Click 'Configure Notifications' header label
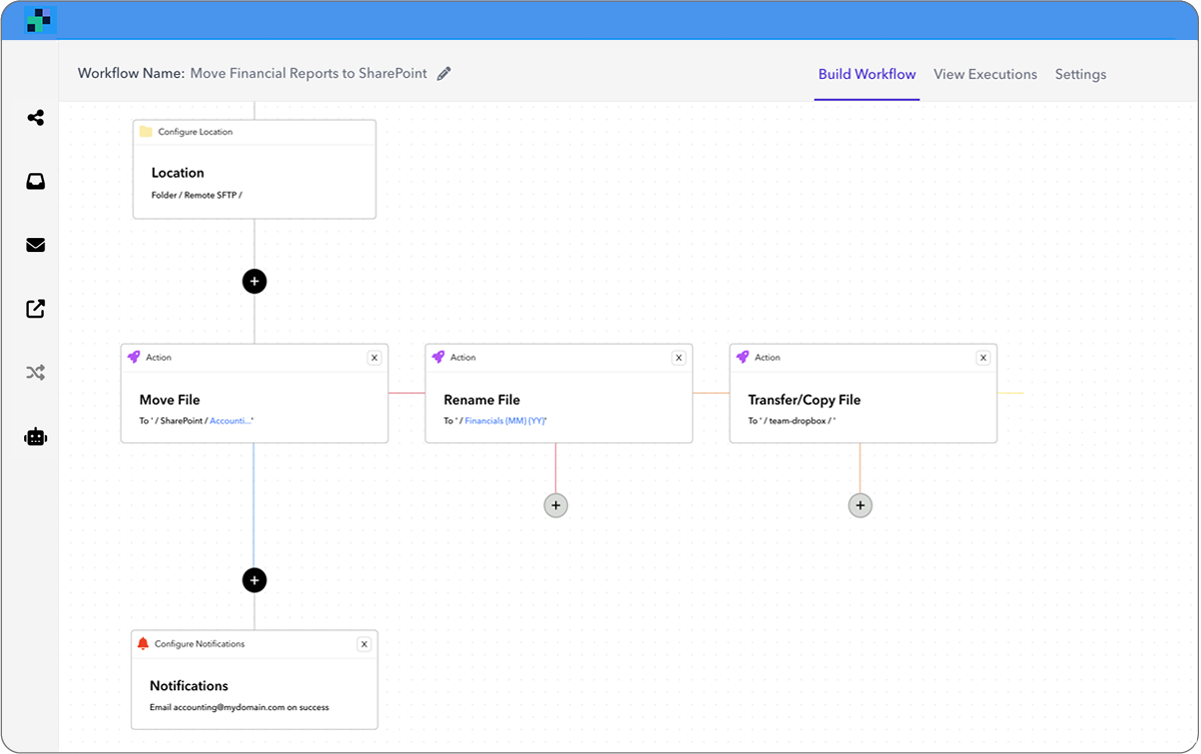This screenshot has width=1201, height=754. pos(199,644)
